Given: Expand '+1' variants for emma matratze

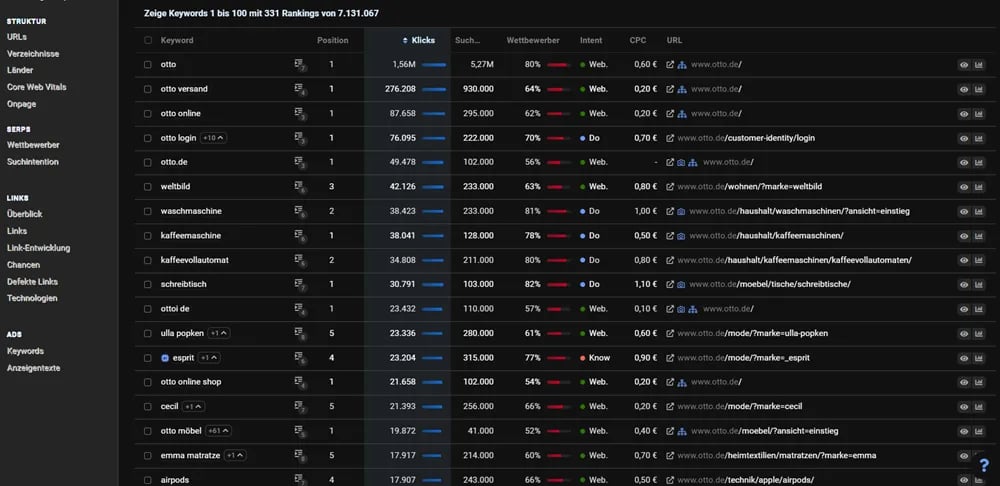Looking at the screenshot, I should [235, 455].
